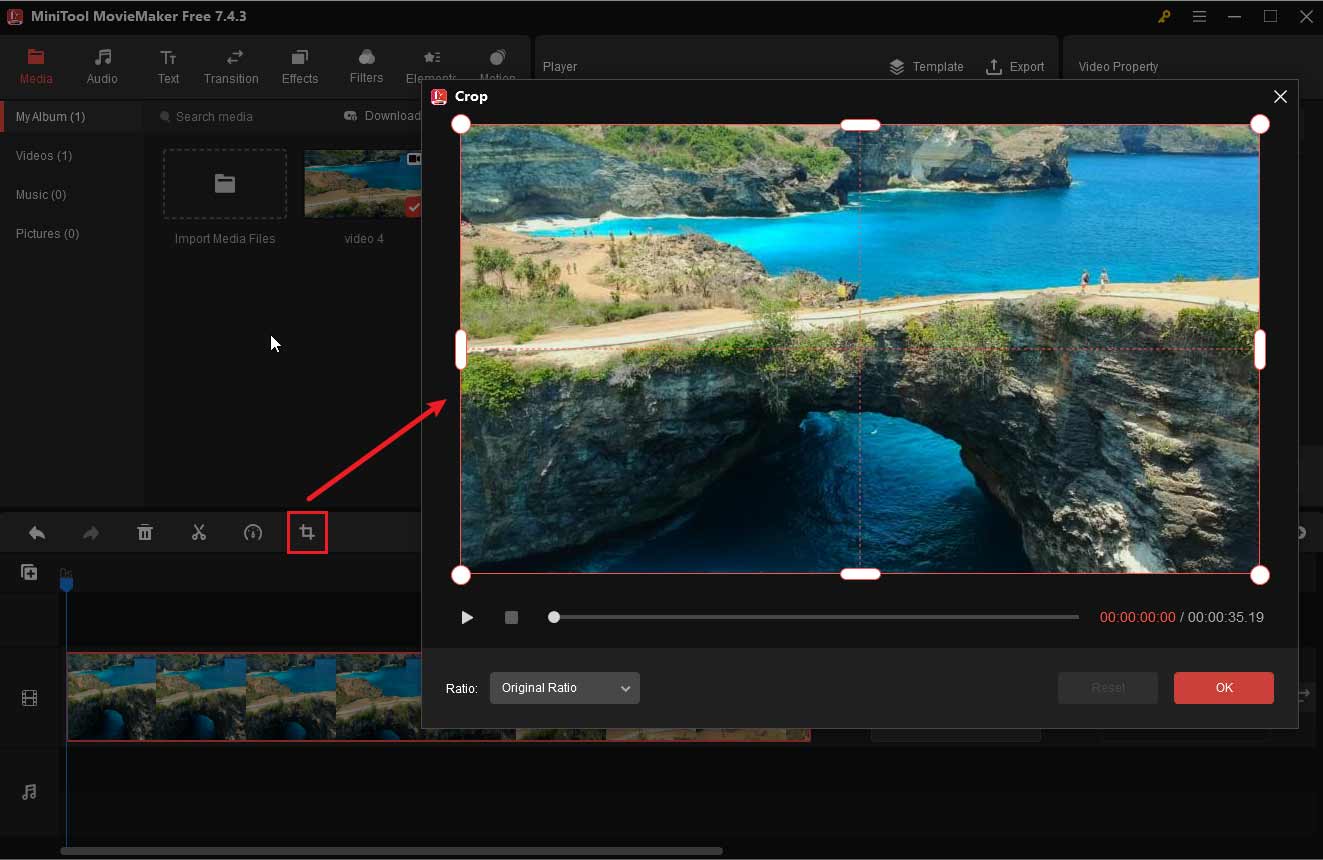Viewport: 1323px width, 860px height.
Task: Select Pictures (0) category
Action: pyautogui.click(x=47, y=234)
